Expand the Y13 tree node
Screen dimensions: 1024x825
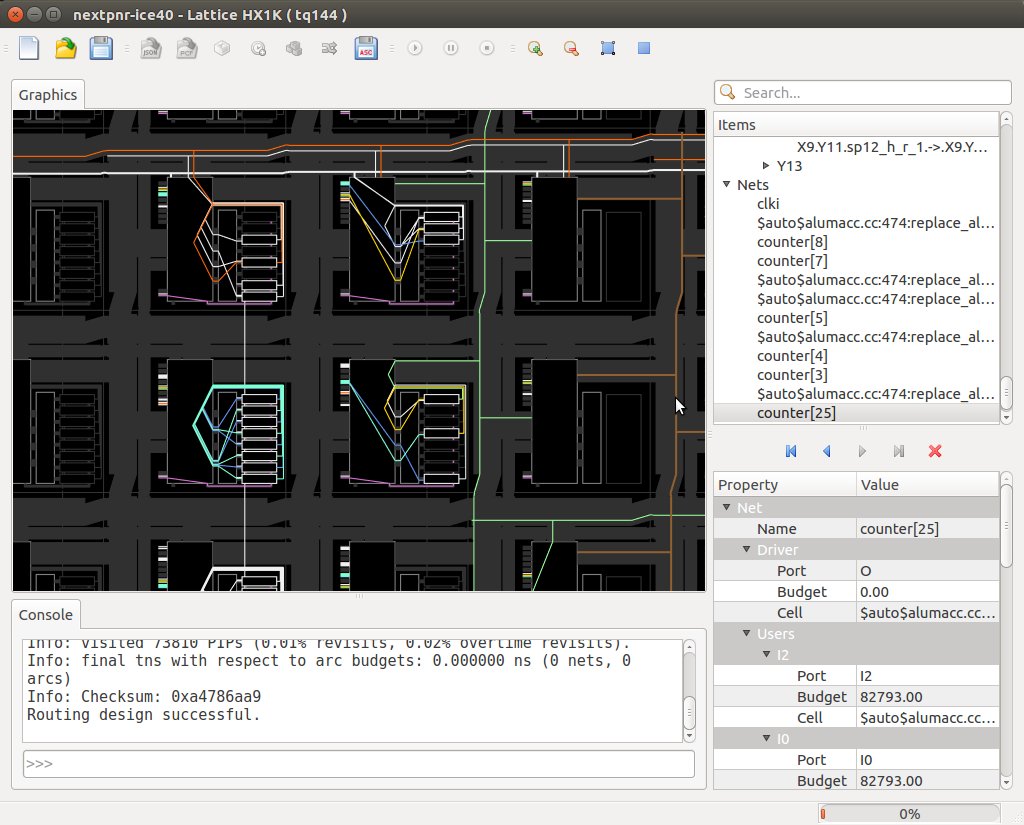pos(766,166)
